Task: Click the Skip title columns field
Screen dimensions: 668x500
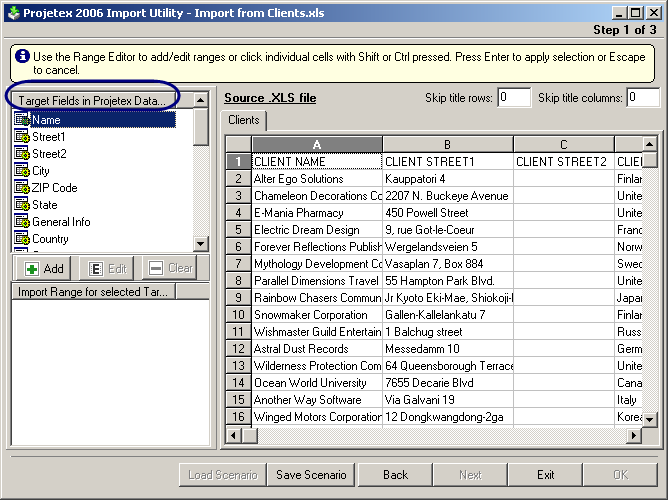Action: pos(643,98)
